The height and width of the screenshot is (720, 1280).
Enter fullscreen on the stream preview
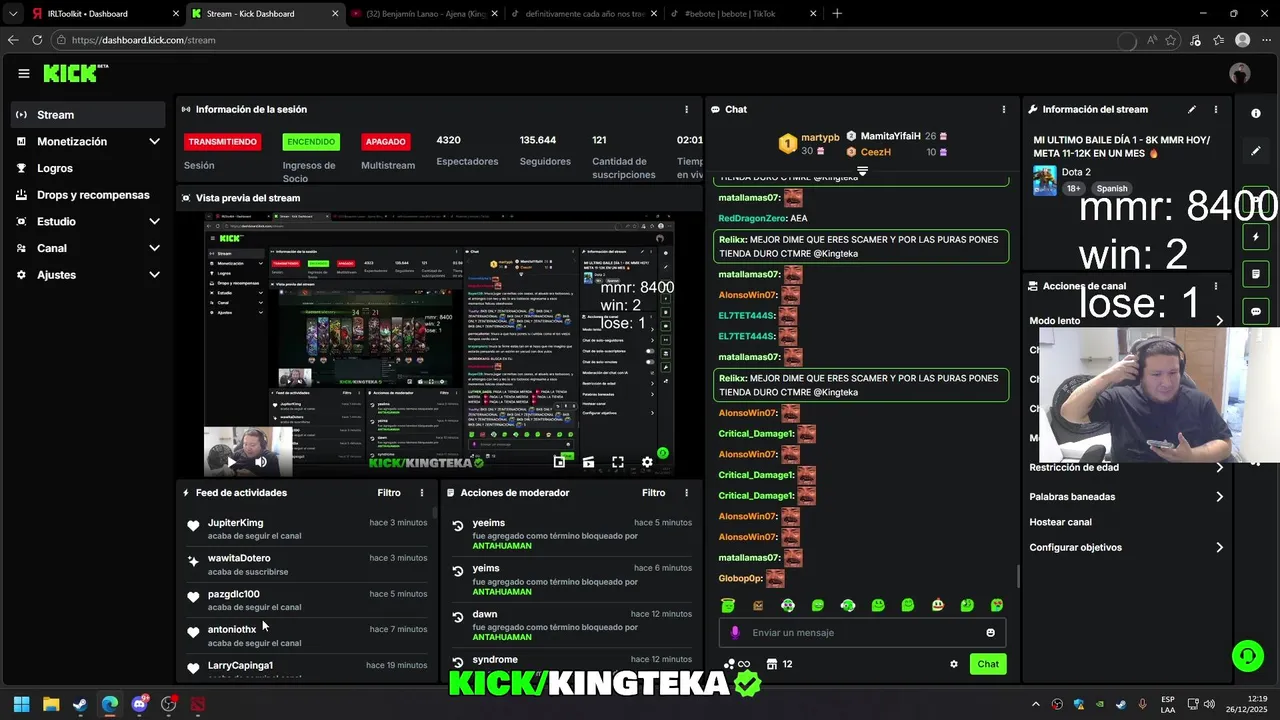(618, 462)
